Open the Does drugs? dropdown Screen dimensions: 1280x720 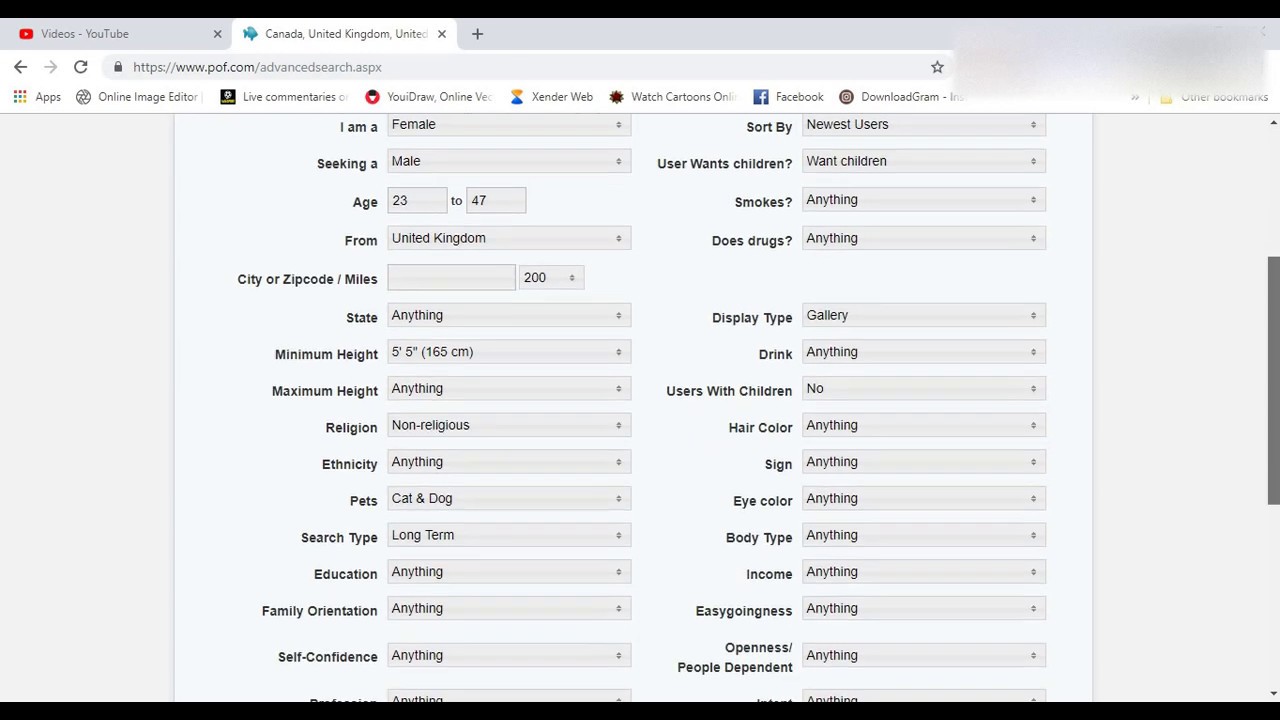pyautogui.click(x=924, y=238)
